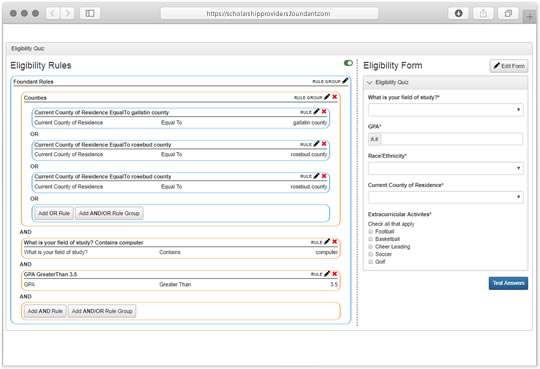Show all tabs overview icon

click(508, 13)
